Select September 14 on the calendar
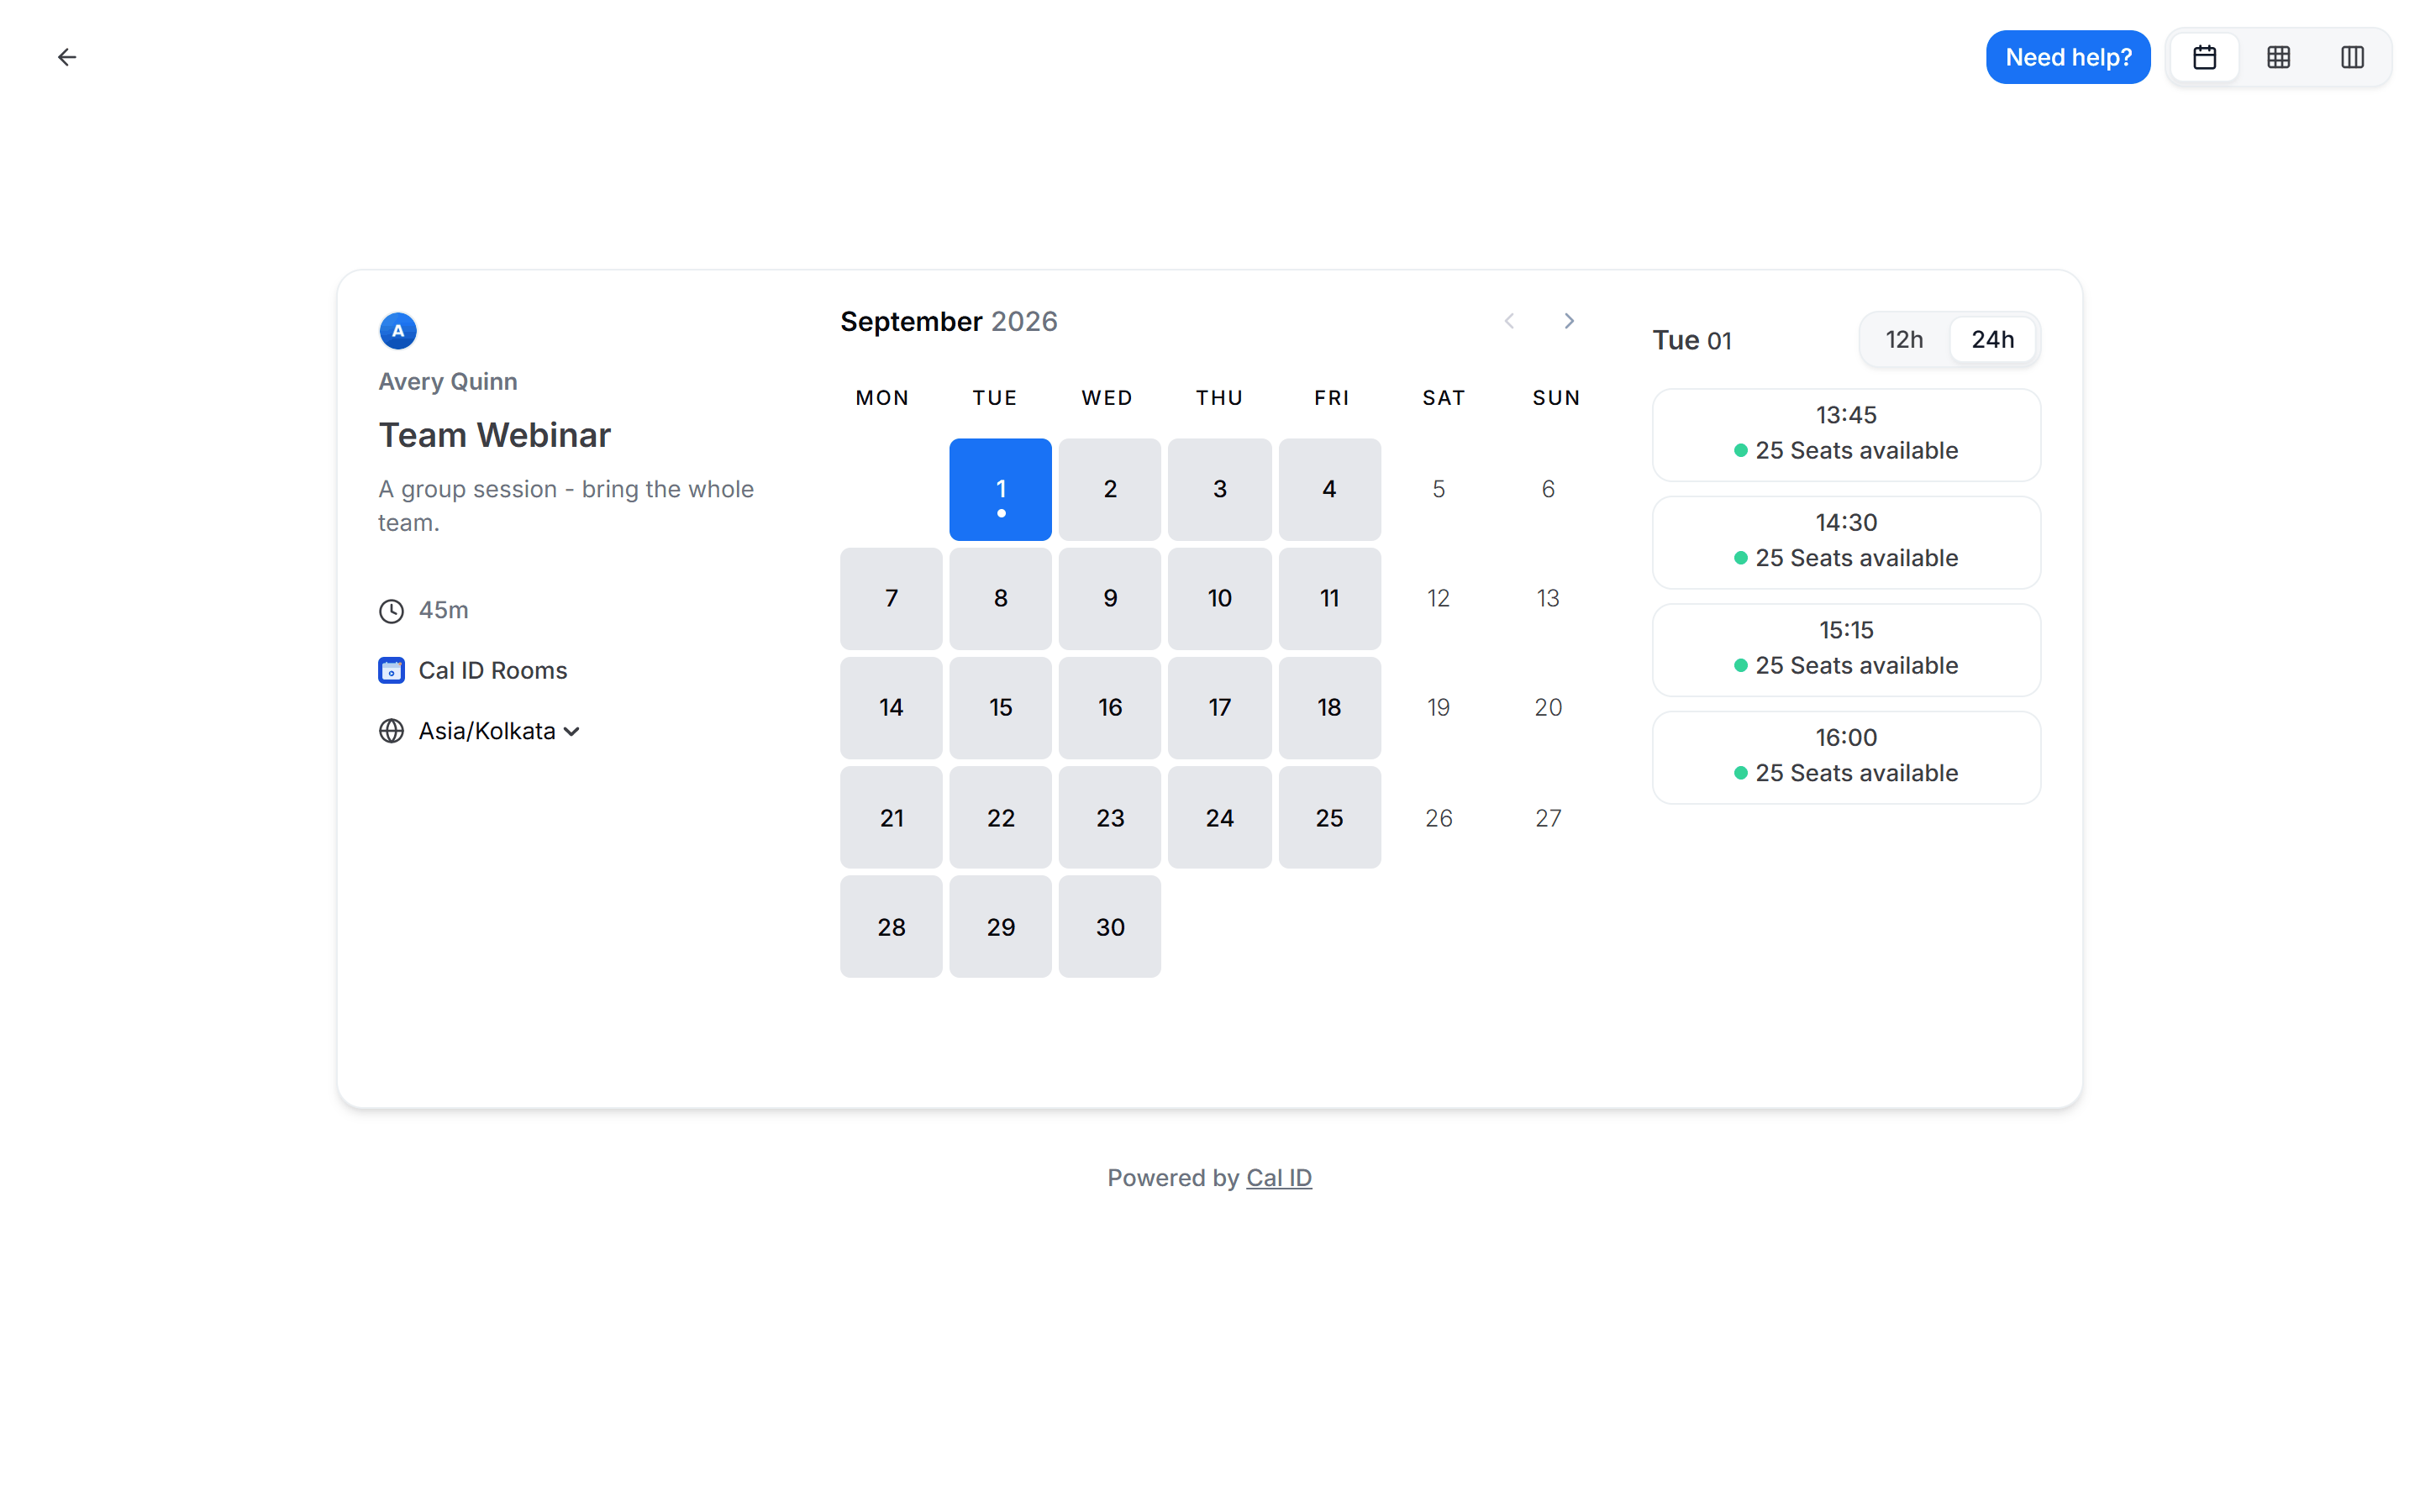Image resolution: width=2420 pixels, height=1512 pixels. pyautogui.click(x=891, y=708)
